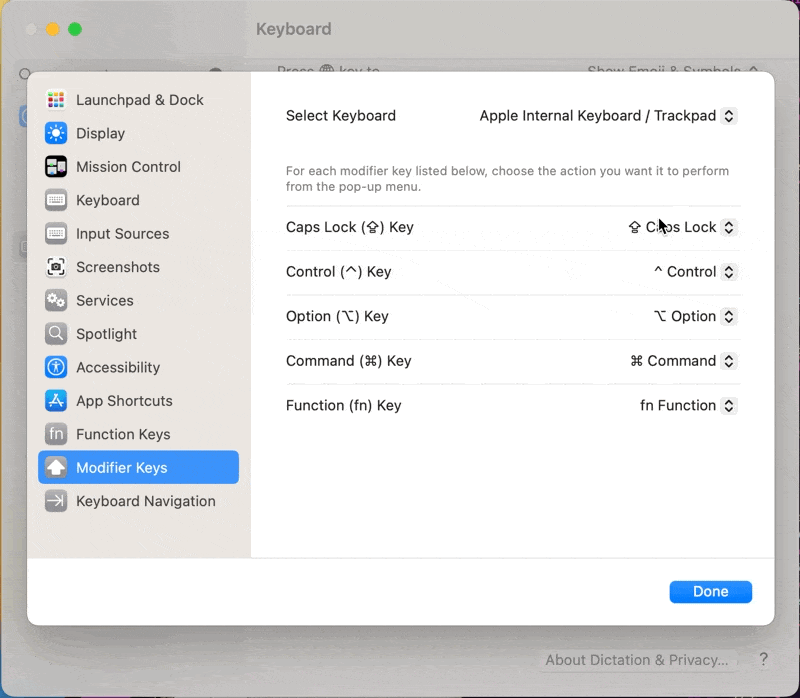Click the Keyboard Navigation tab icon
800x698 pixels.
pos(56,501)
